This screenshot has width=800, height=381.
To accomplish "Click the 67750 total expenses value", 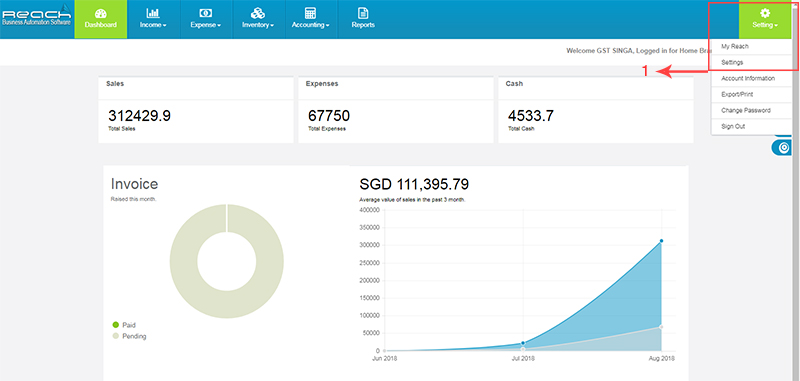I will pyautogui.click(x=329, y=116).
